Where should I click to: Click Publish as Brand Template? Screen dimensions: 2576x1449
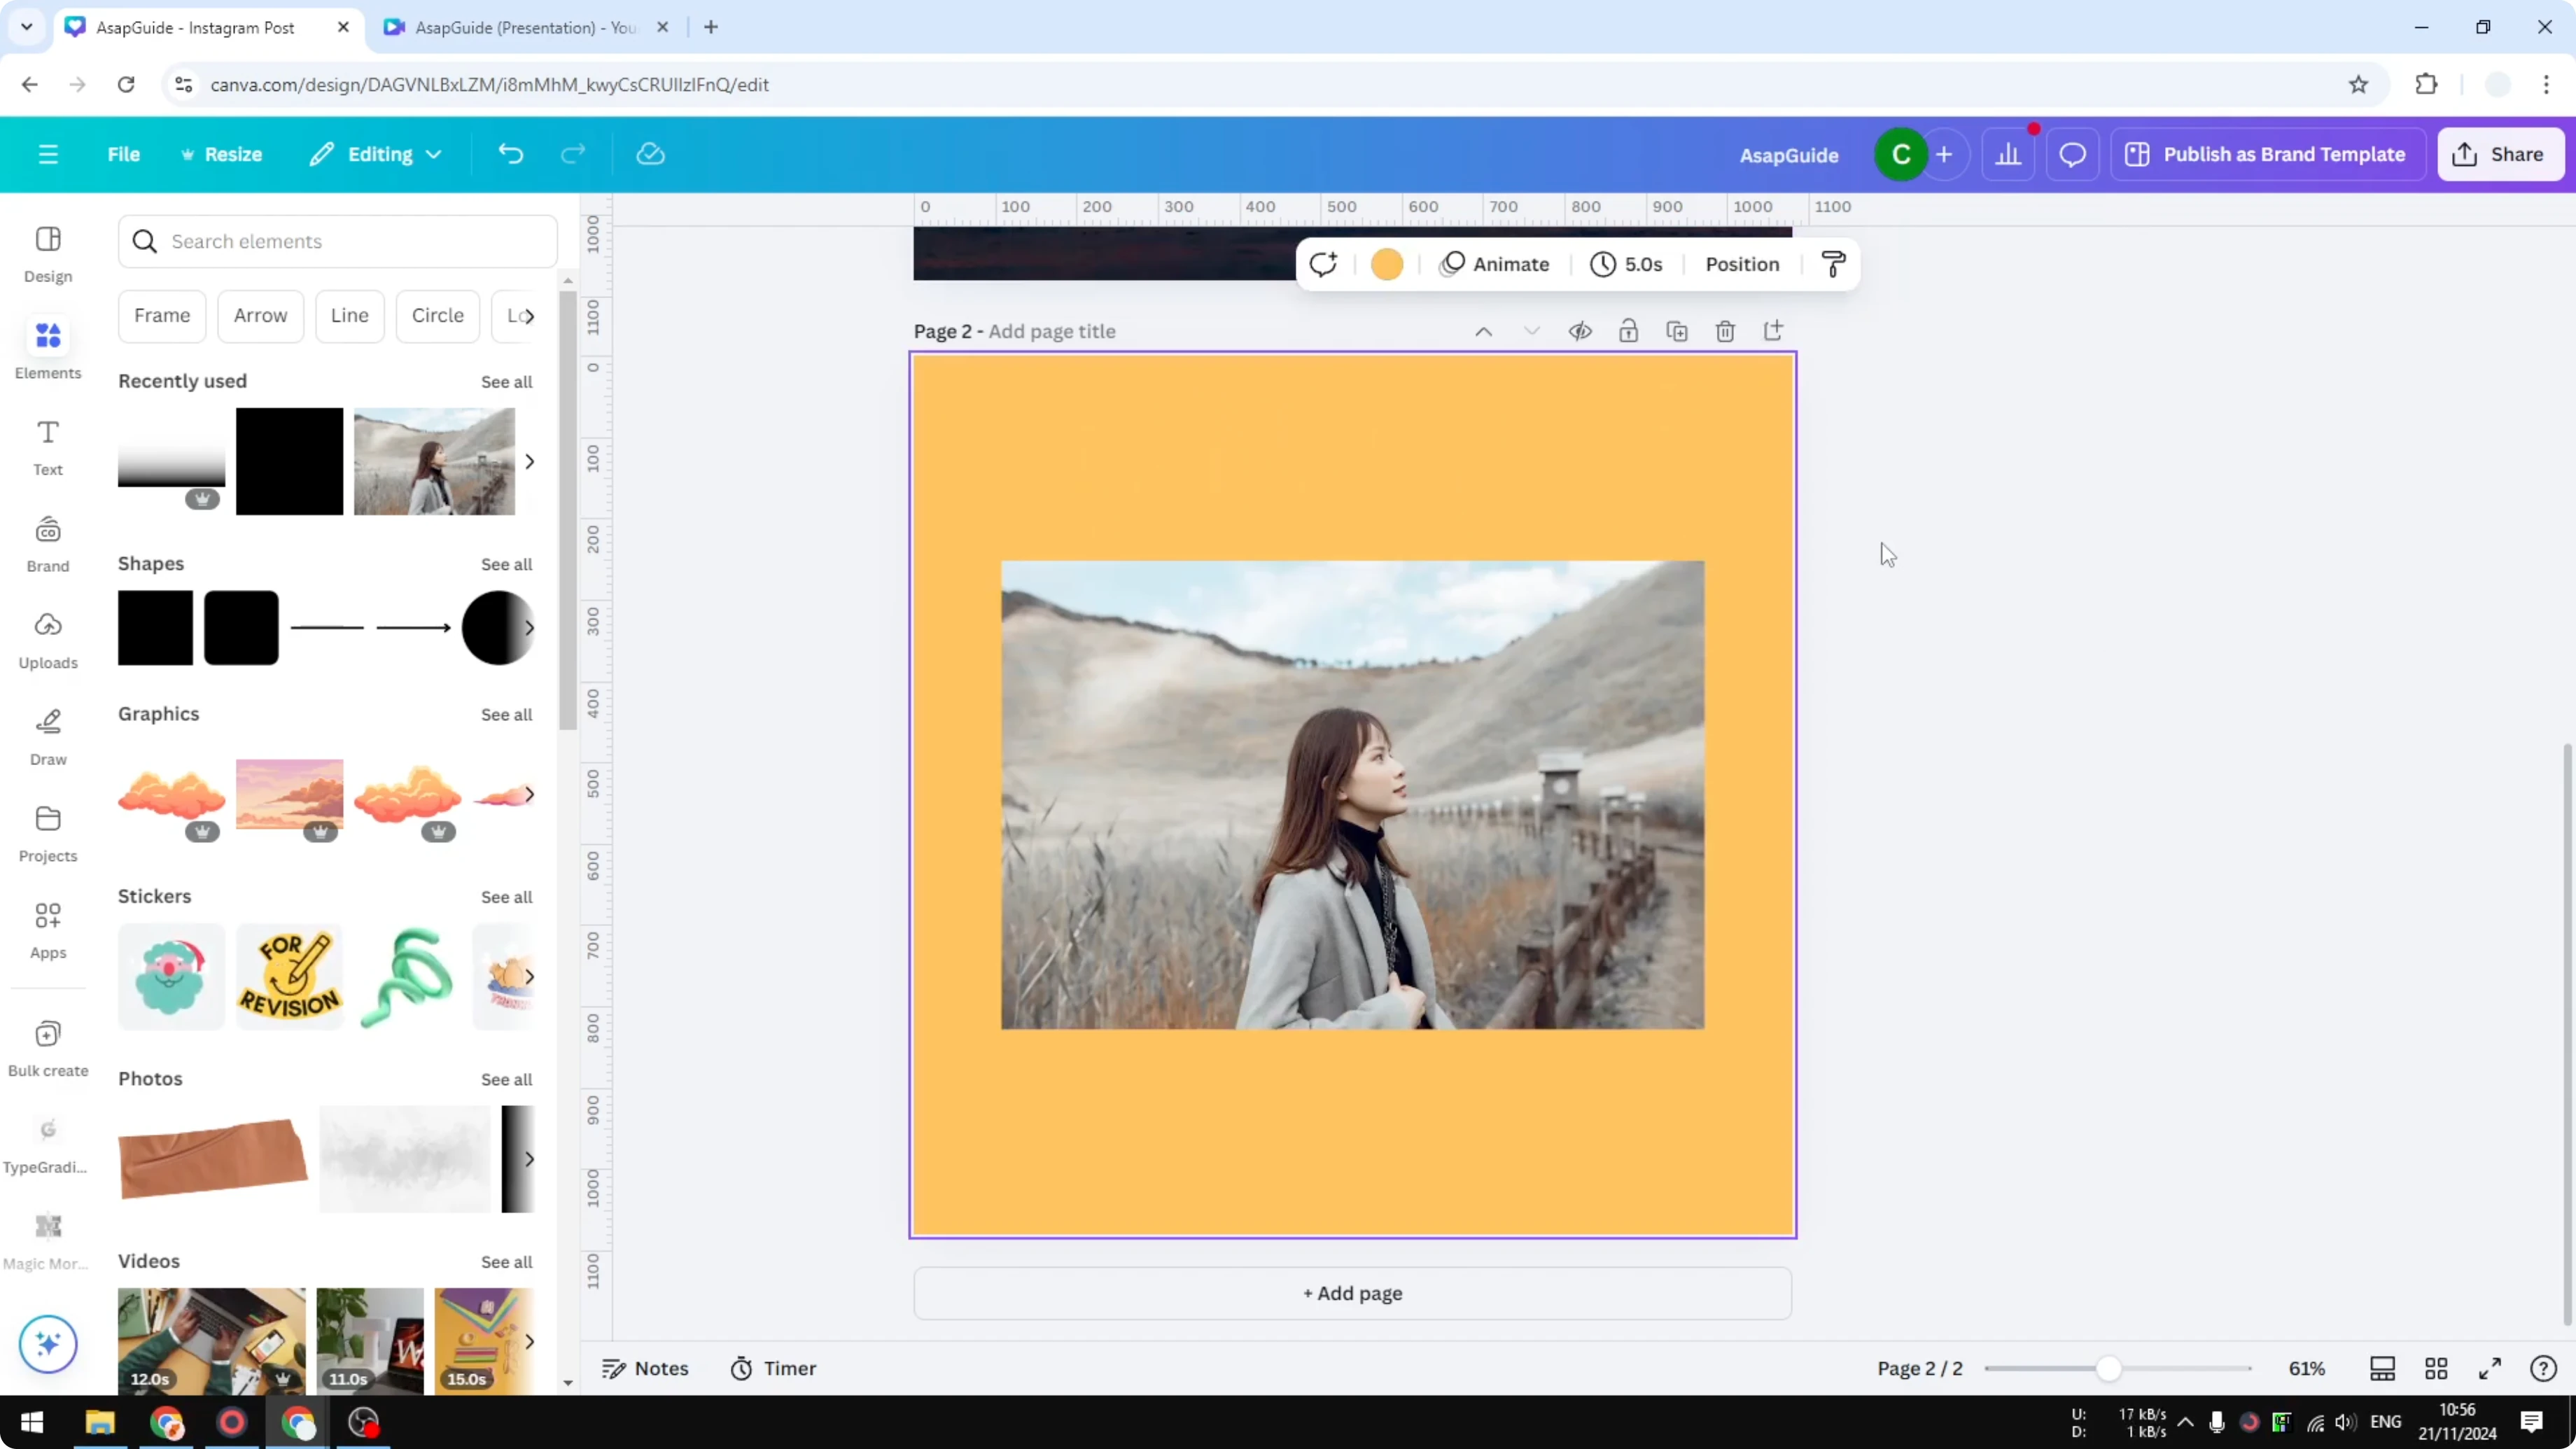[2267, 154]
